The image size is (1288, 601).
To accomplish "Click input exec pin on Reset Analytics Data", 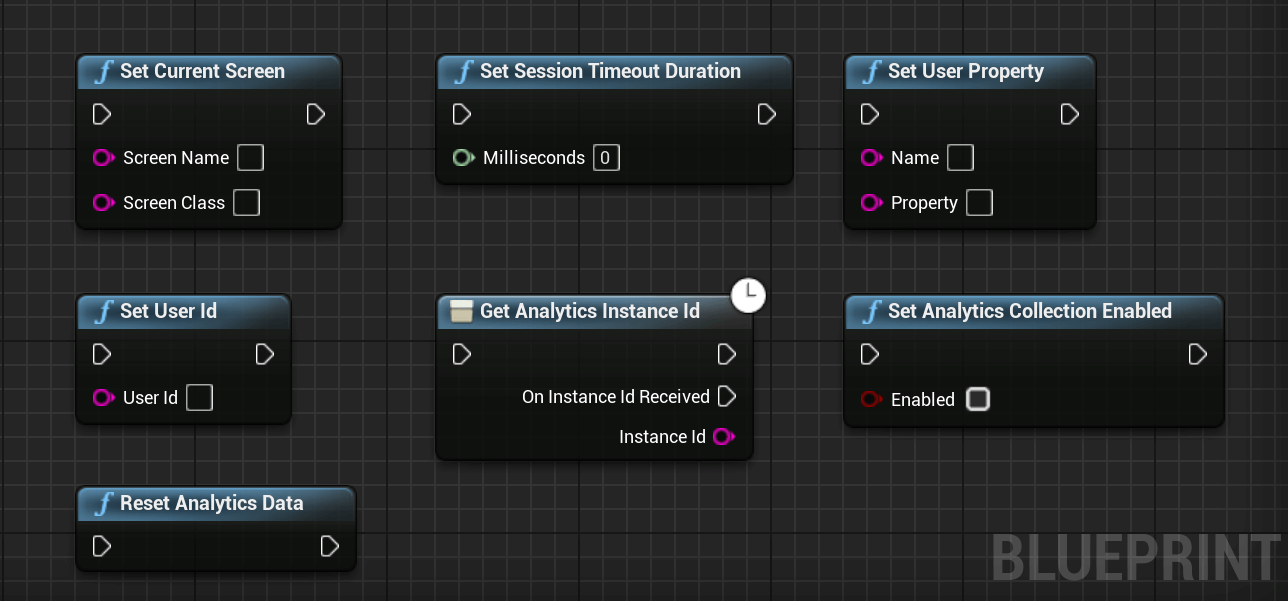I will [101, 546].
